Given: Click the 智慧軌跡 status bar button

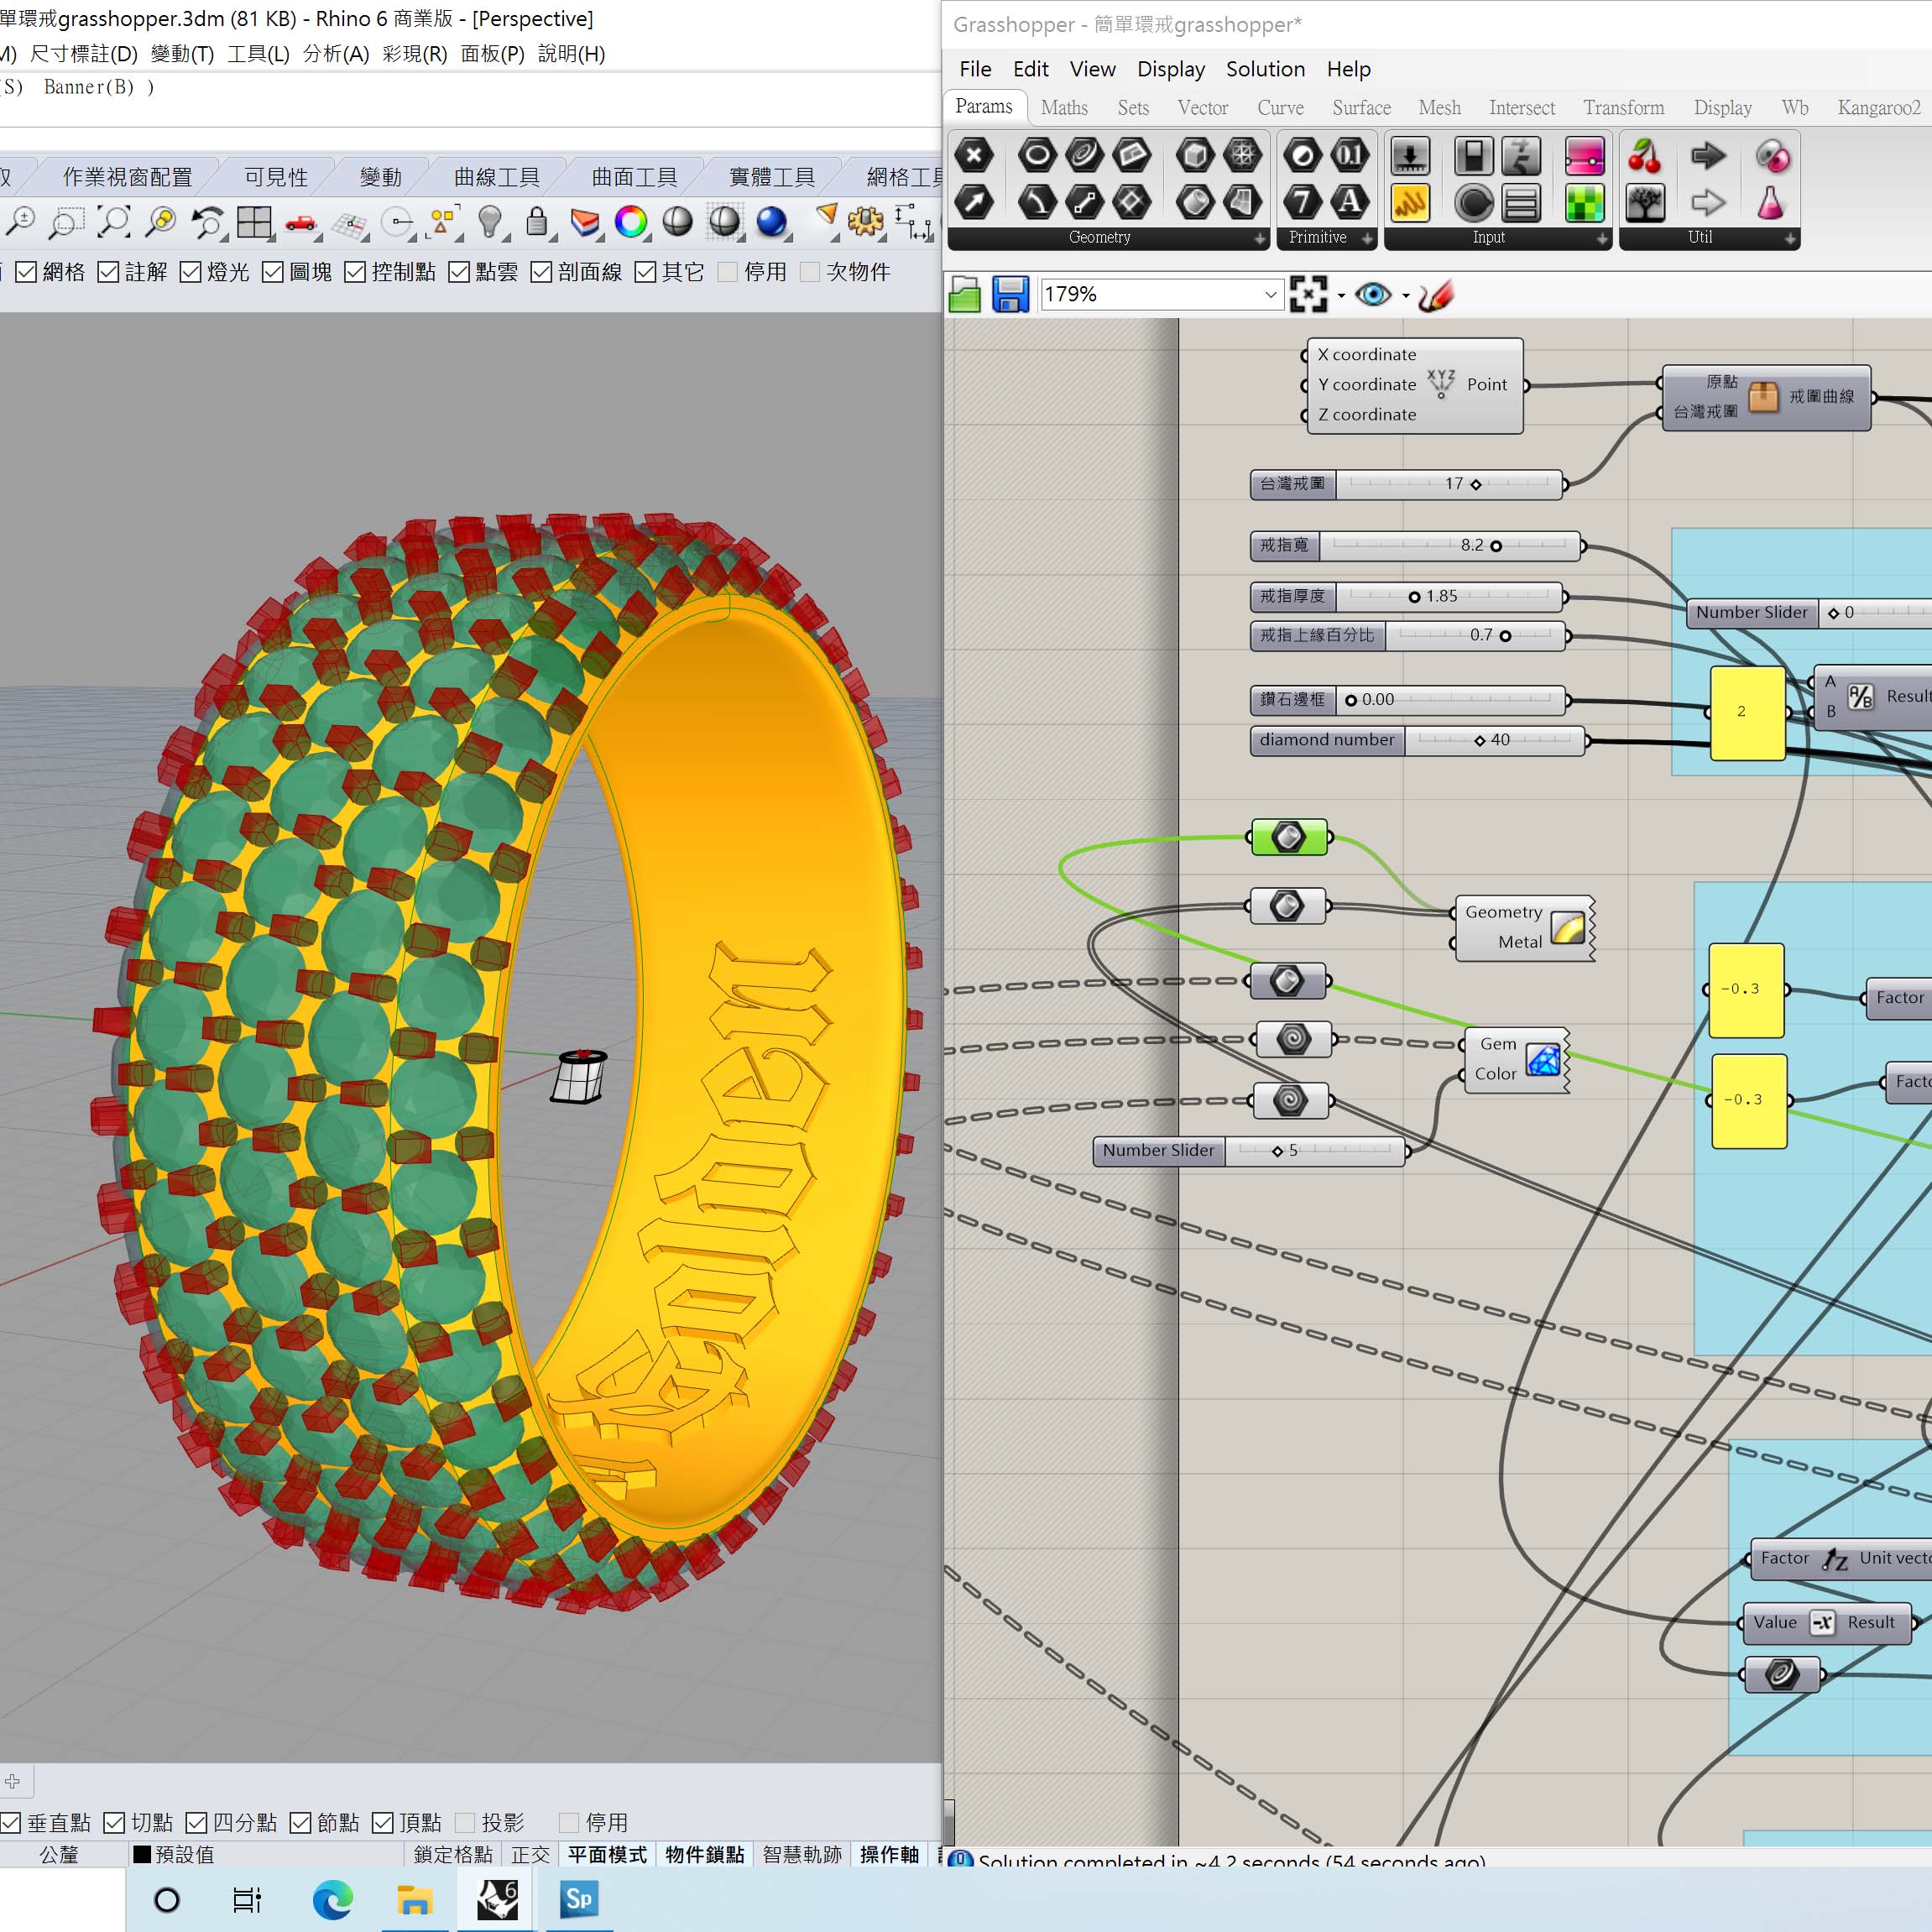Looking at the screenshot, I should 802,1855.
